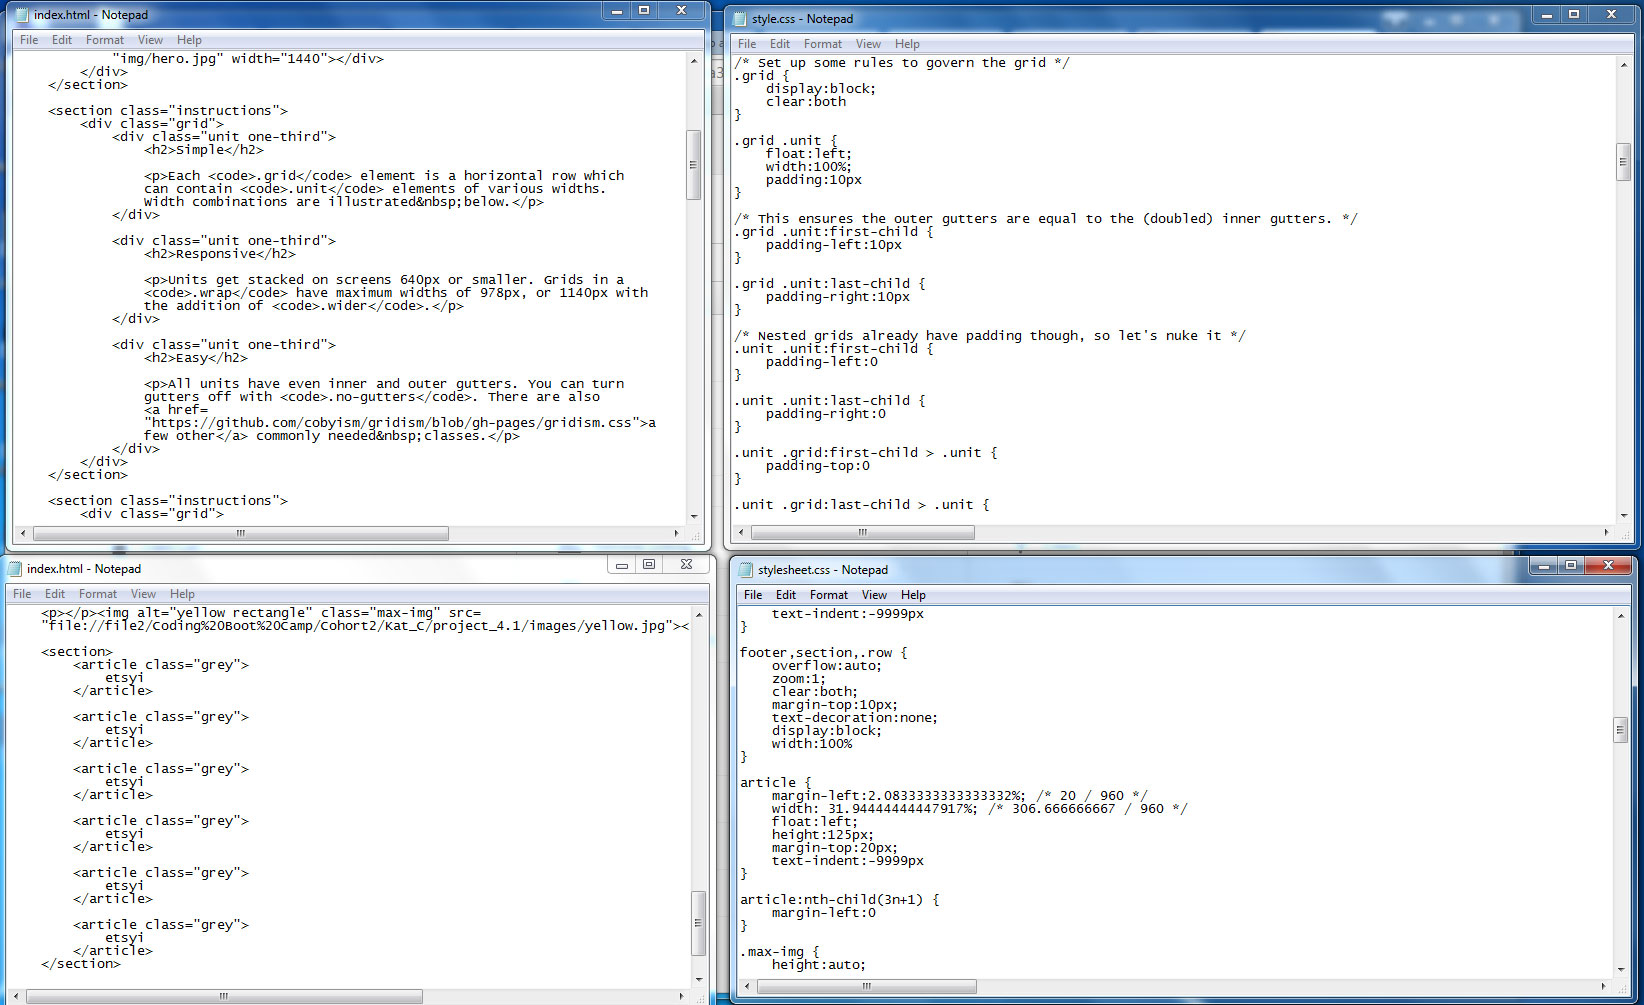The width and height of the screenshot is (1644, 1005).
Task: Click vertical scrollbar thumb in bottom-left index.html window
Action: pos(698,923)
